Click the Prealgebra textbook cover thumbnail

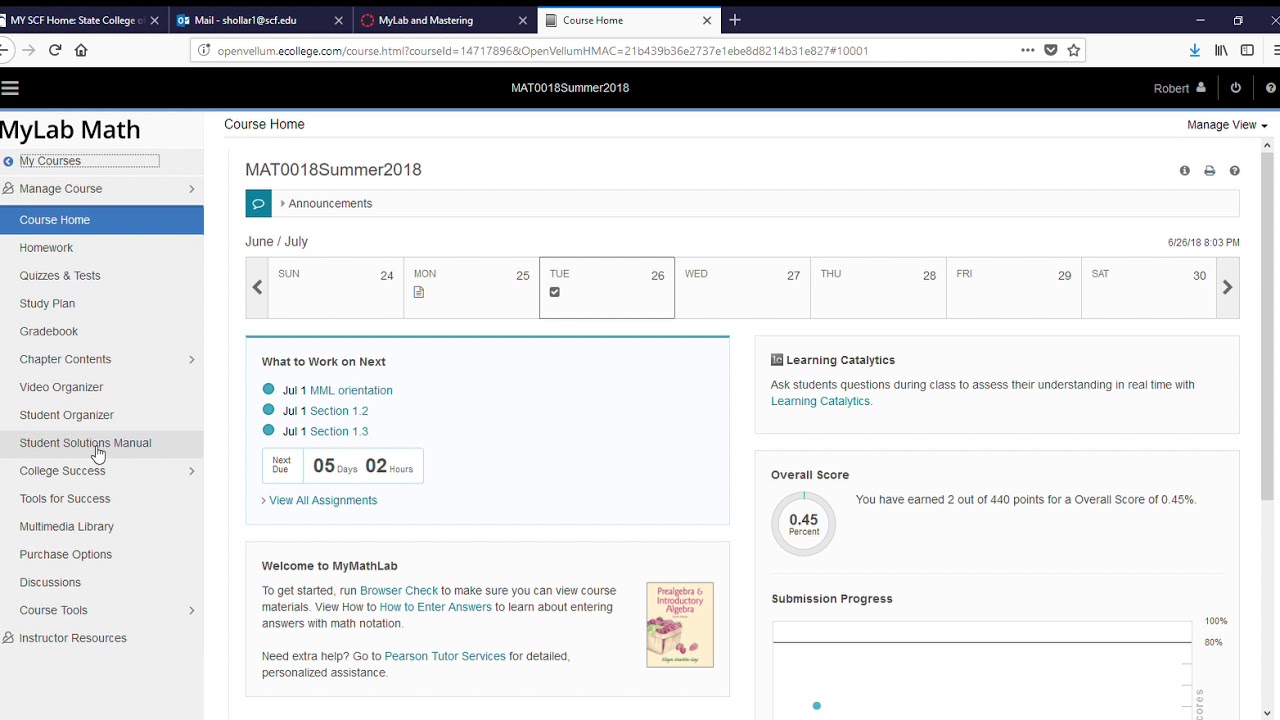[x=680, y=624]
